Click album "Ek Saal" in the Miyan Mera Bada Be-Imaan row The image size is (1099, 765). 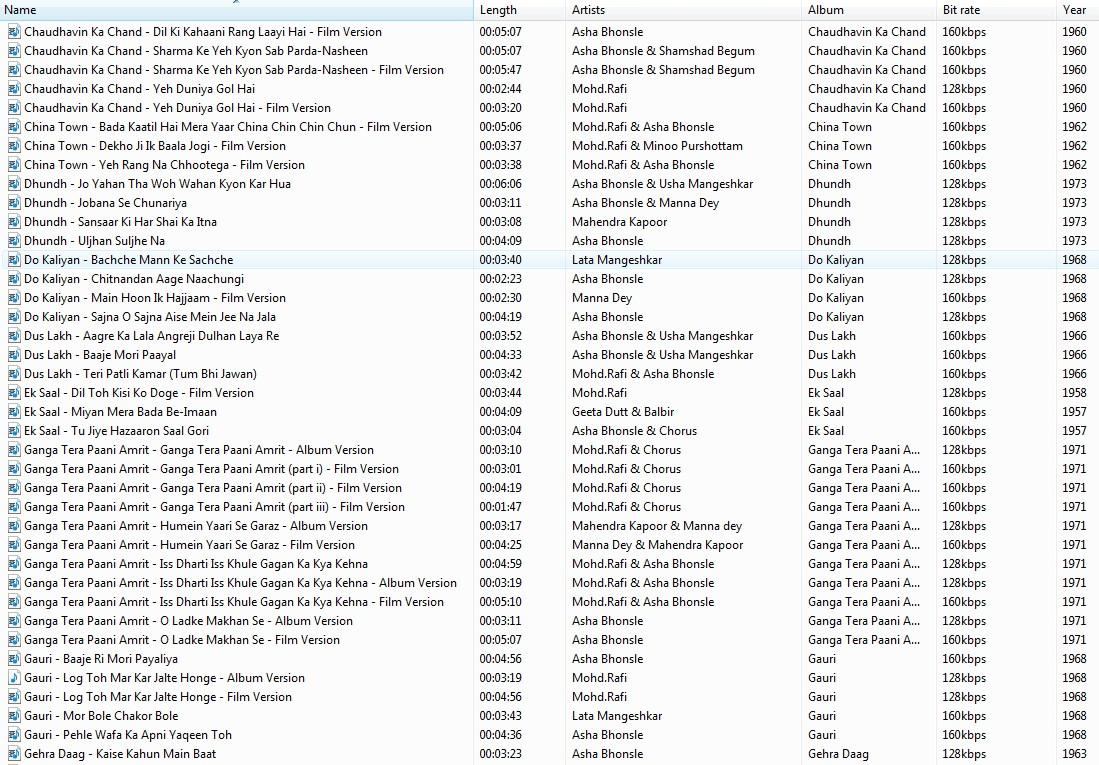point(826,412)
